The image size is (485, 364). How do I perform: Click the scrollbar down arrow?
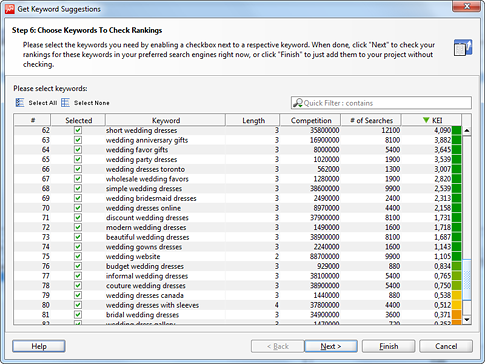[x=467, y=319]
